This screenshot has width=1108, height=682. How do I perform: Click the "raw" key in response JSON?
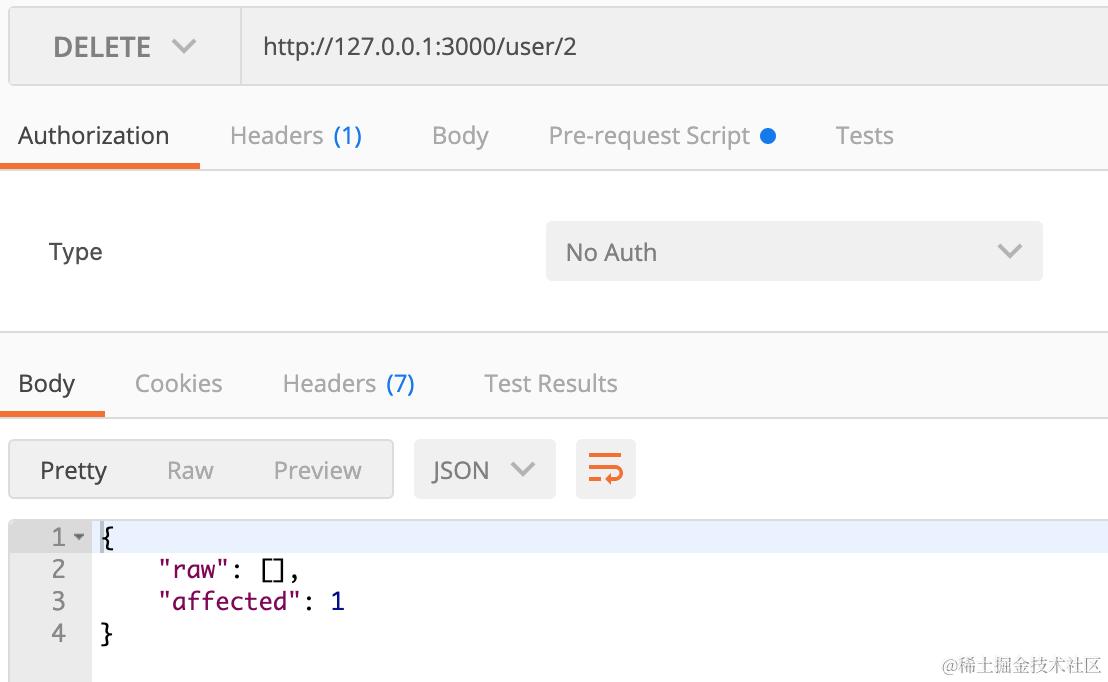click(194, 569)
